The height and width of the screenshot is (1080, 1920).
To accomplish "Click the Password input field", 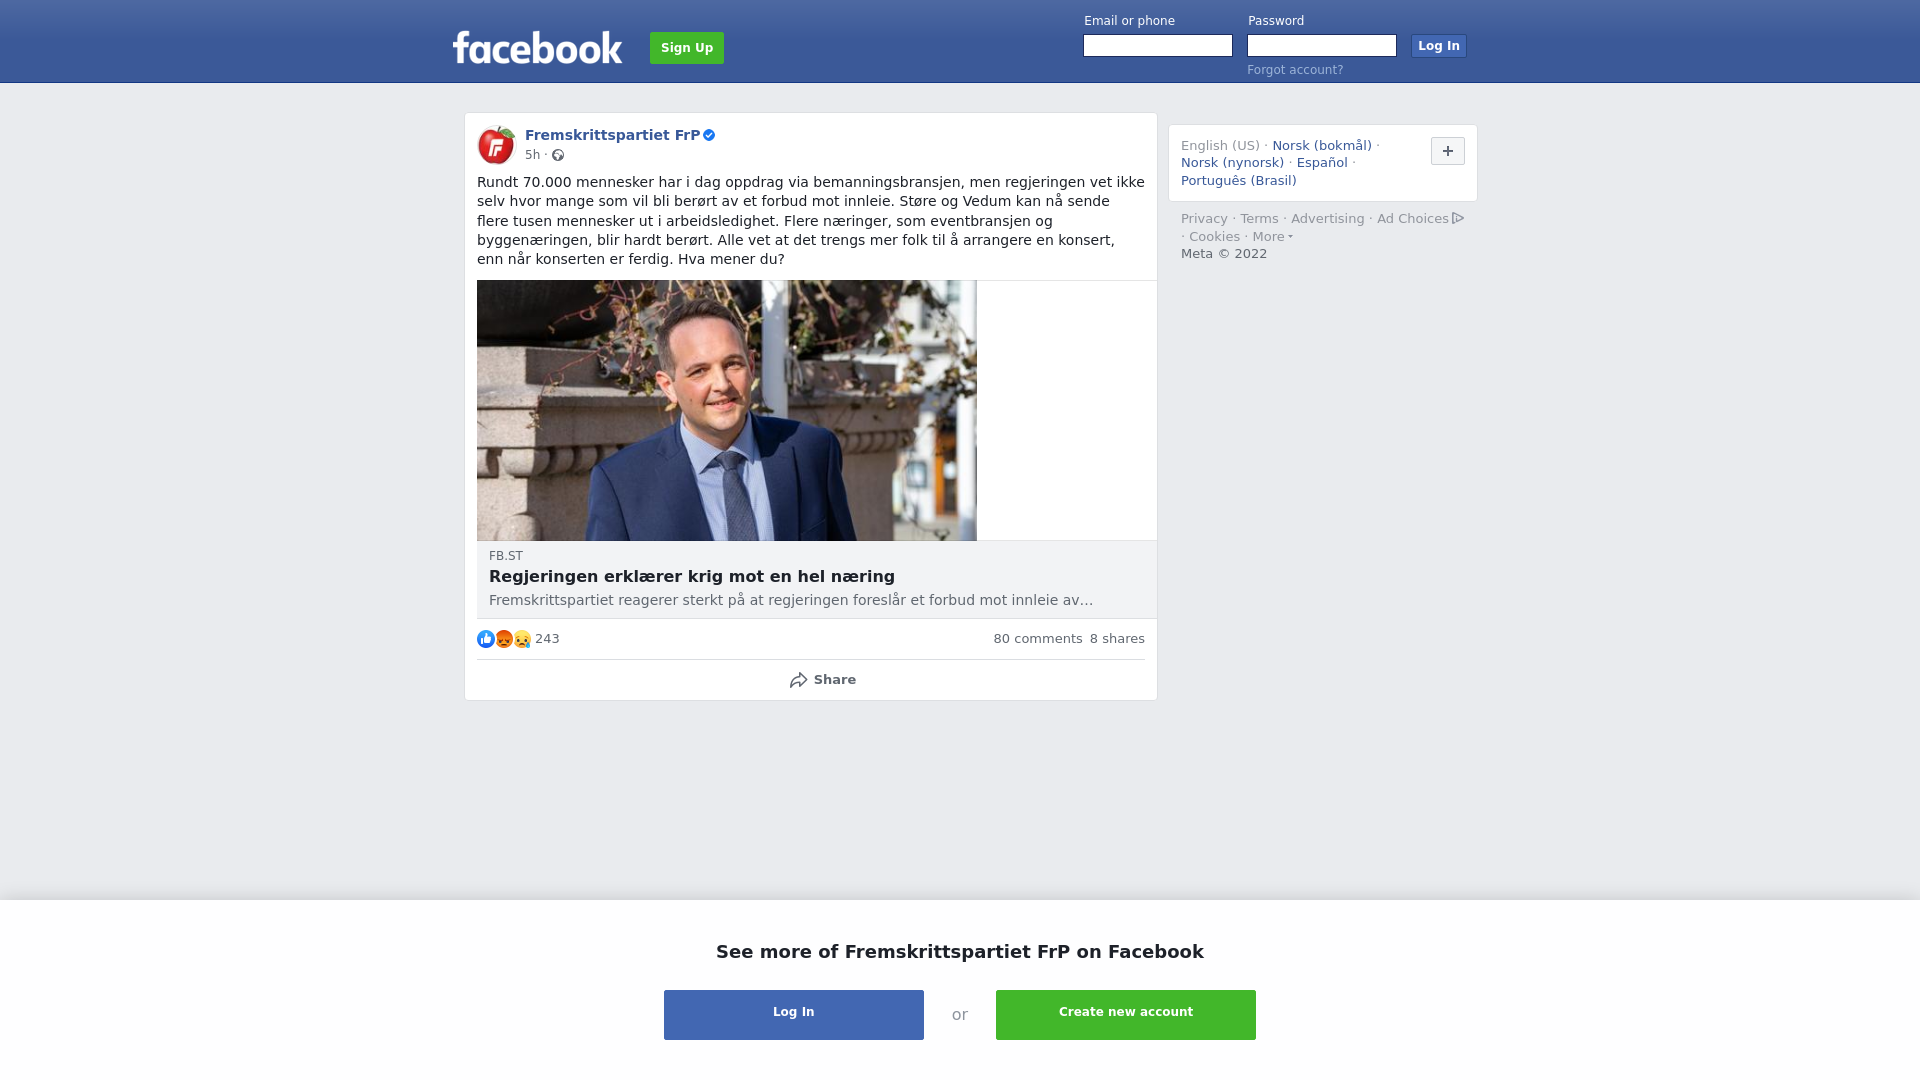I will pos(1322,46).
